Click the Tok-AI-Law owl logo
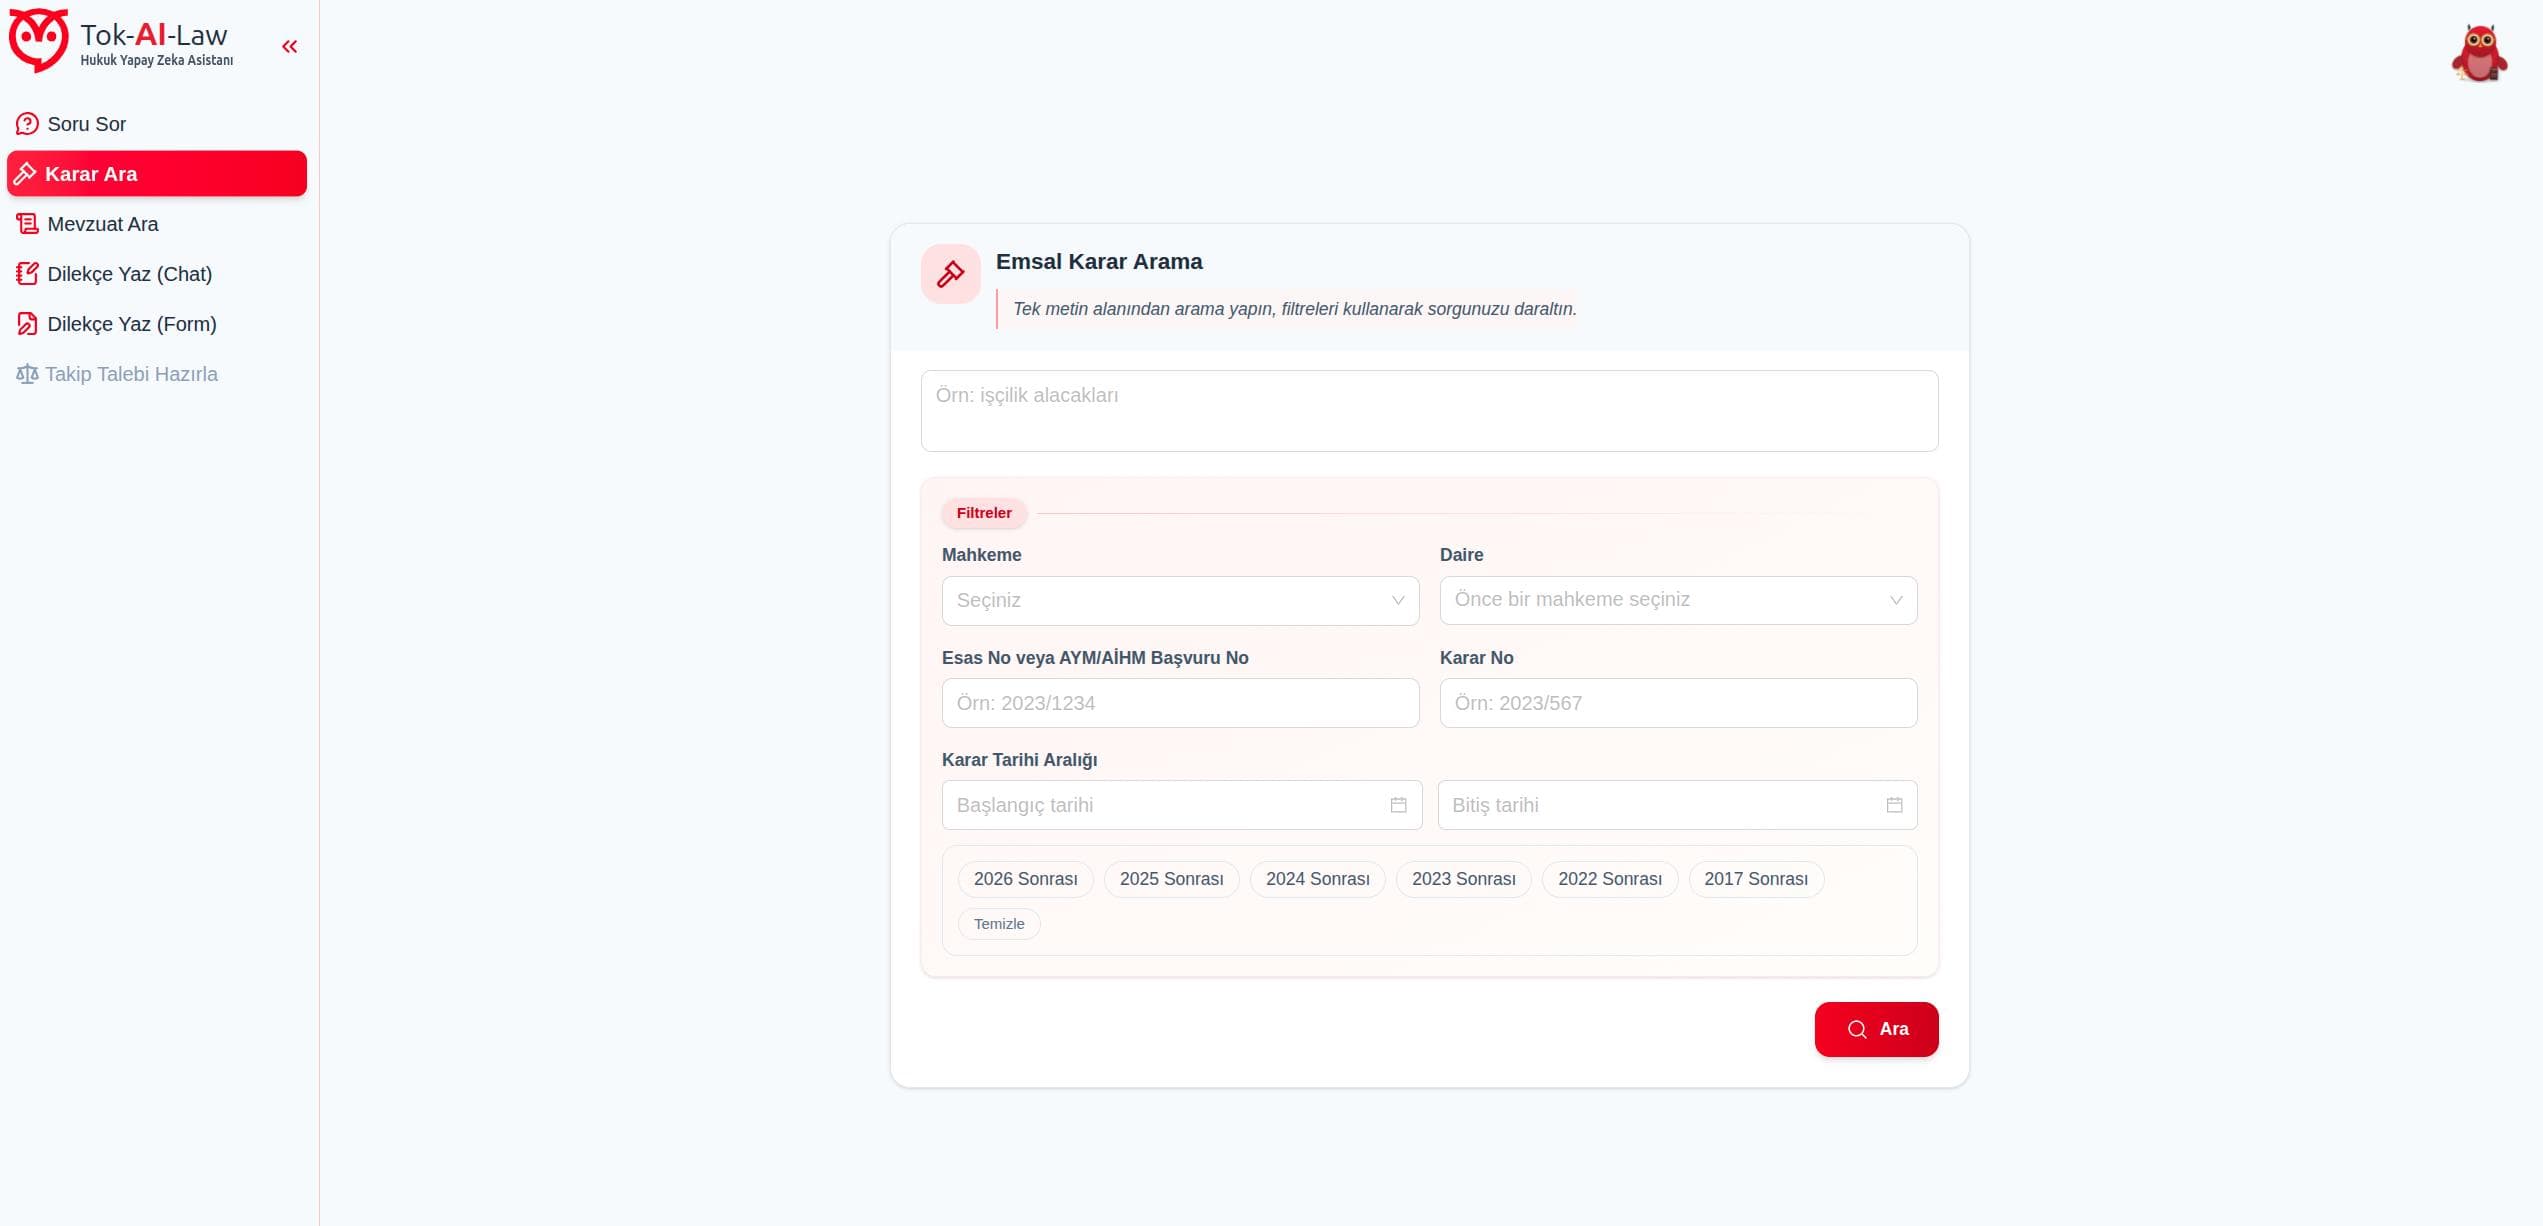 (x=38, y=40)
